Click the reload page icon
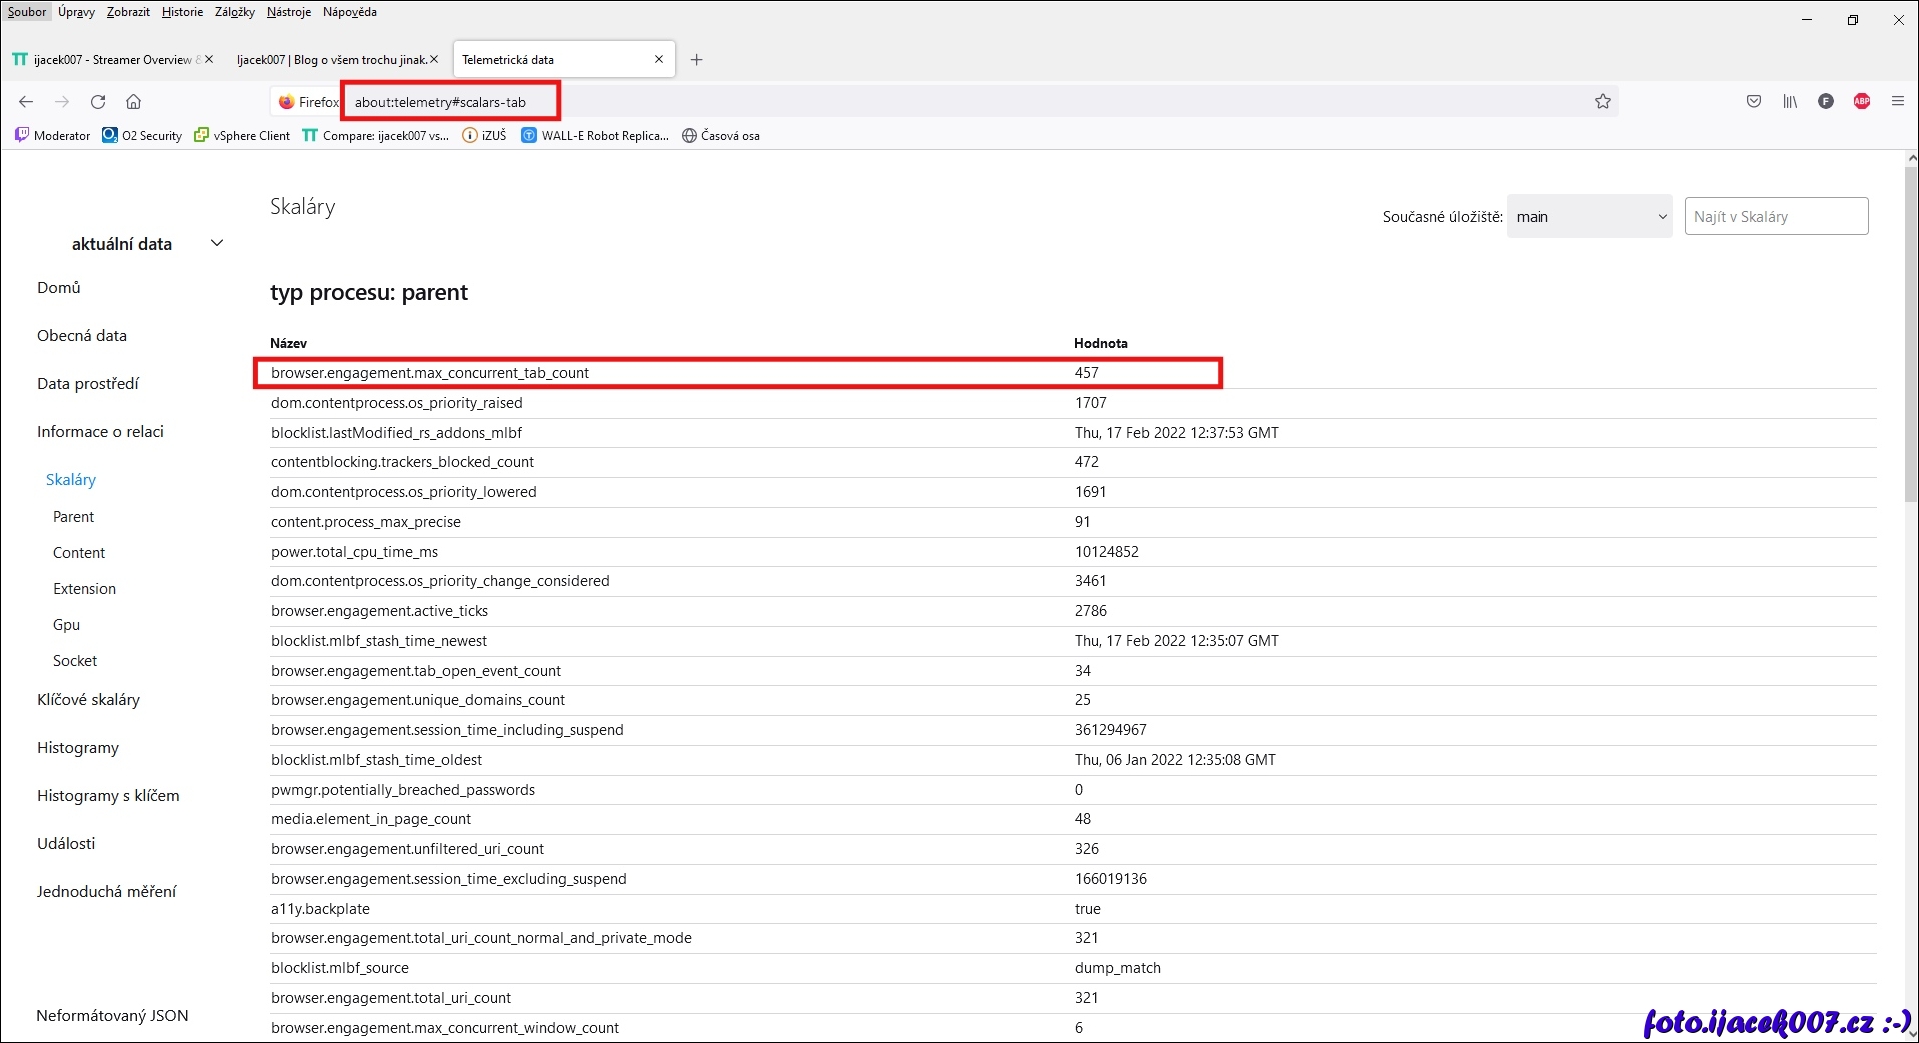Viewport: 1919px width, 1043px height. click(x=98, y=102)
